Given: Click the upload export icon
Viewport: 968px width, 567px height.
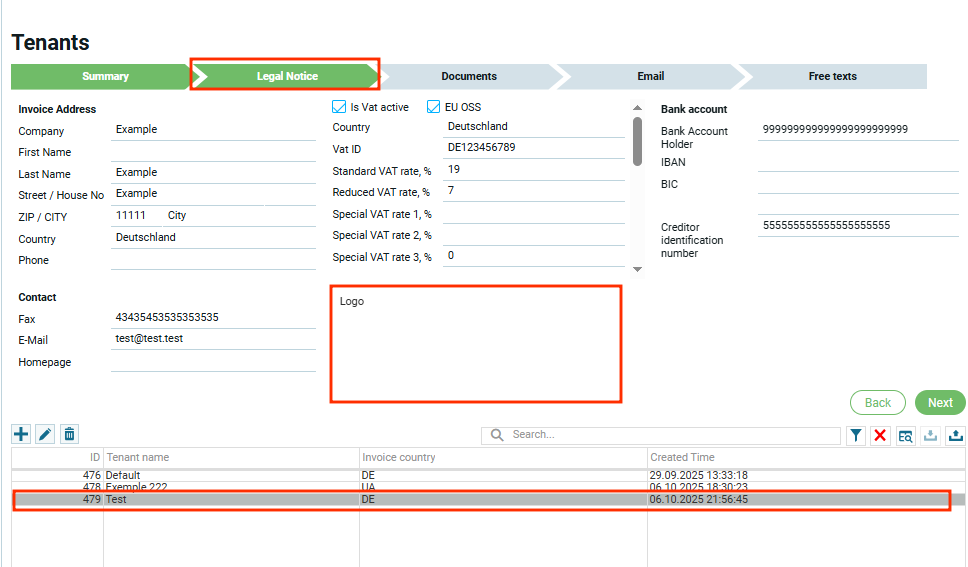Looking at the screenshot, I should coord(955,435).
